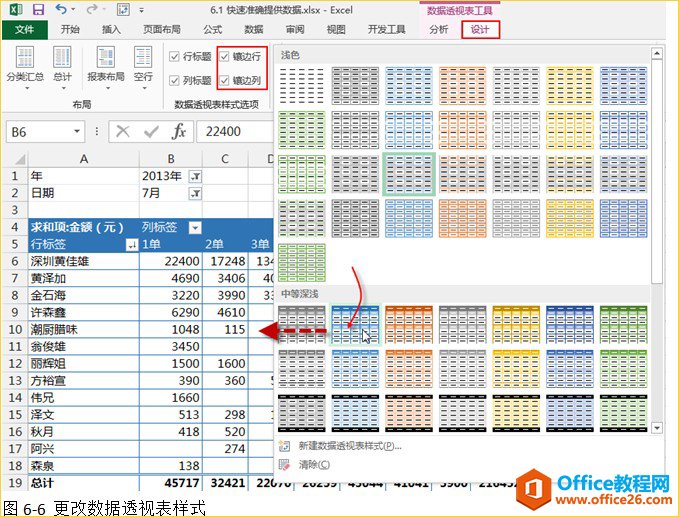Click cell B6 with value 22400
This screenshot has height=517, width=679.
click(171, 262)
